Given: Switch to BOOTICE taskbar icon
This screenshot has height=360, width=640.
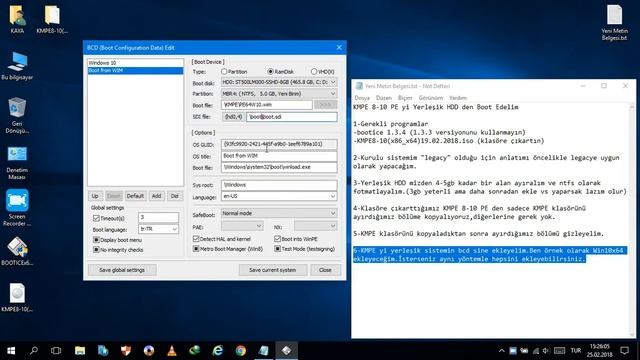Looking at the screenshot, I should pyautogui.click(x=287, y=351).
